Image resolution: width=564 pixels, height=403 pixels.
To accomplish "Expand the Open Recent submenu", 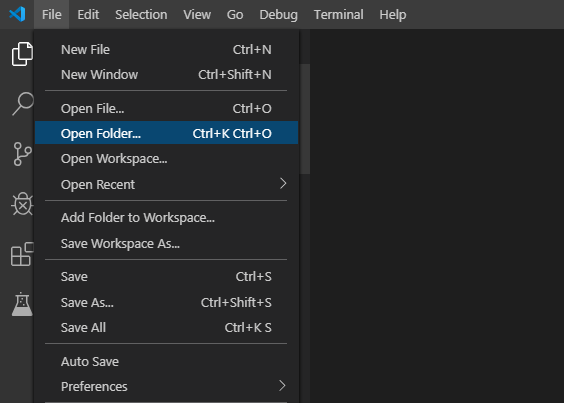I will coord(166,184).
